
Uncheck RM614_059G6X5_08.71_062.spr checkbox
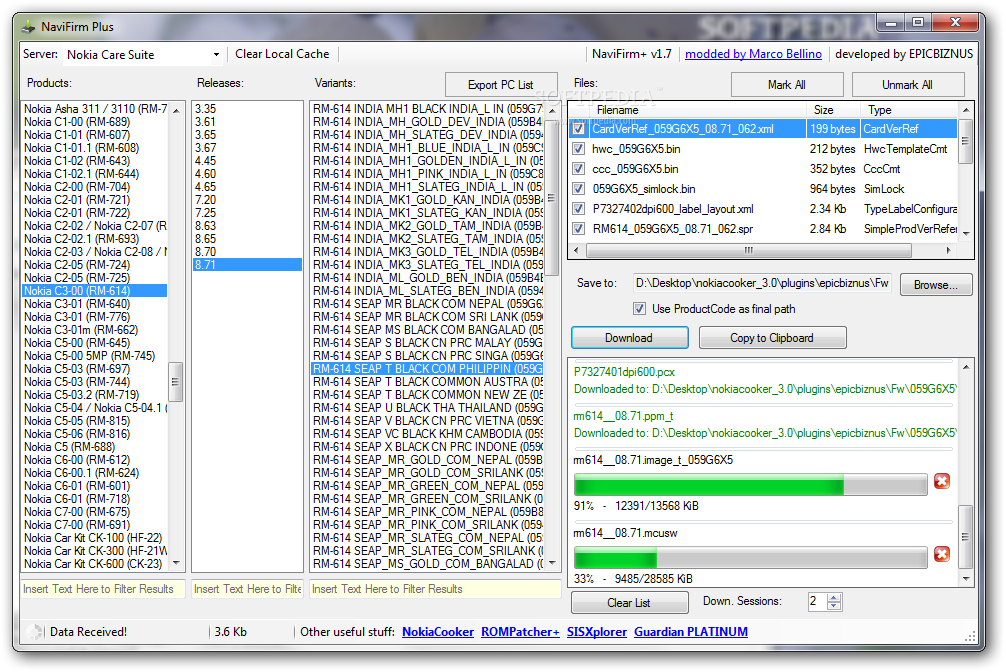pyautogui.click(x=579, y=228)
